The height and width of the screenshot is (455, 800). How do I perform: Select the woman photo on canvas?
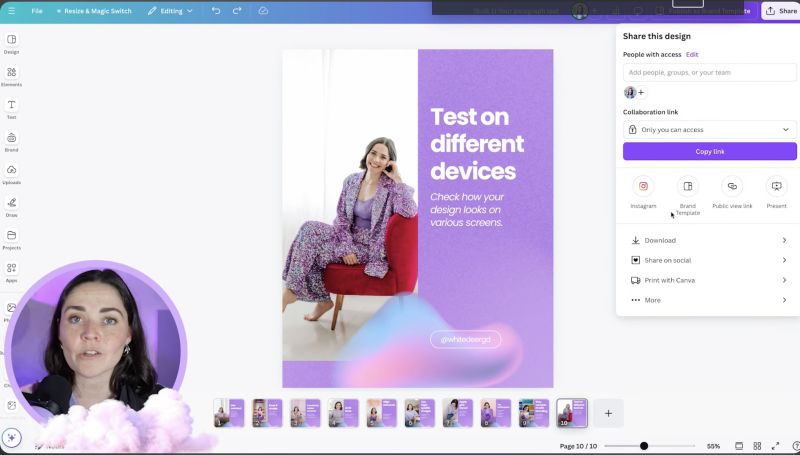point(350,205)
